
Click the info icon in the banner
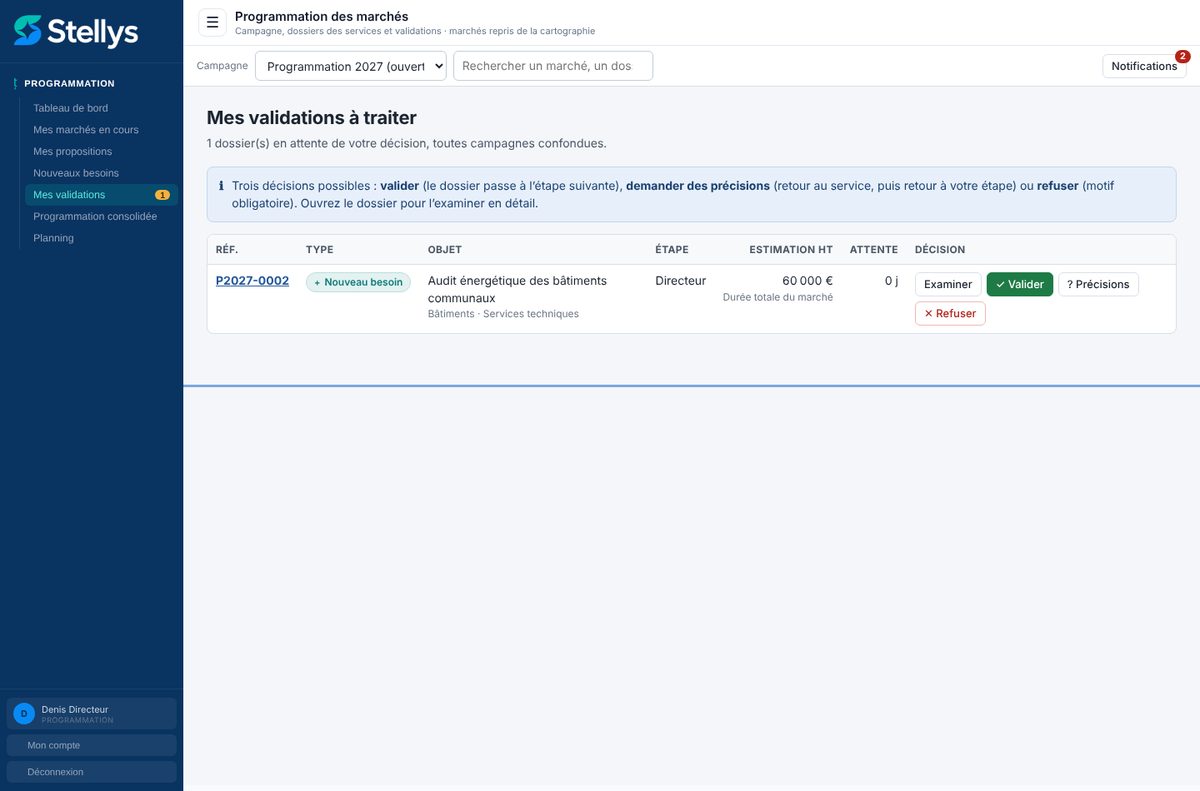coord(221,186)
